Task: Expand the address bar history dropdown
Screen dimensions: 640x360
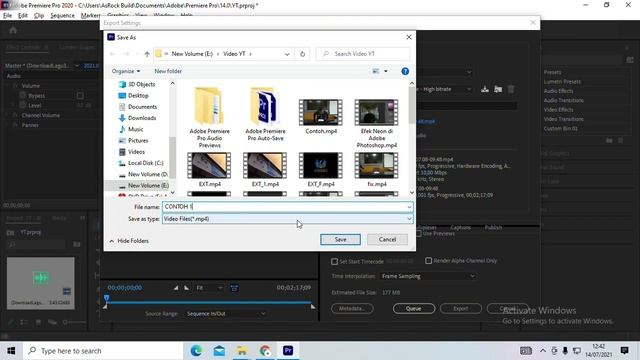Action: (x=287, y=54)
